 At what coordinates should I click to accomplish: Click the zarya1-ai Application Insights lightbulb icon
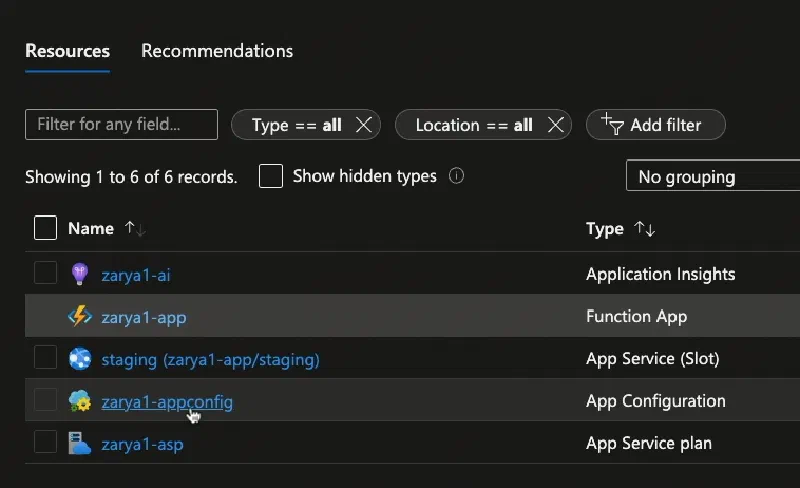tap(80, 274)
